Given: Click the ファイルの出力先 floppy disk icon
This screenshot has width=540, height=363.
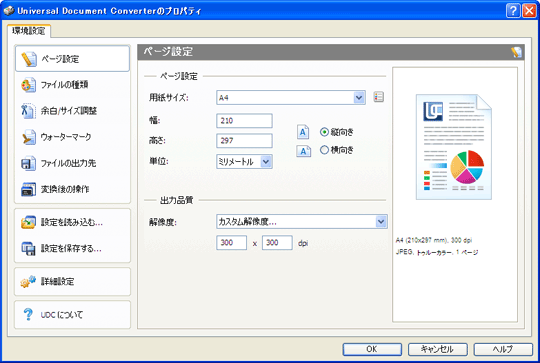Looking at the screenshot, I should coord(28,163).
